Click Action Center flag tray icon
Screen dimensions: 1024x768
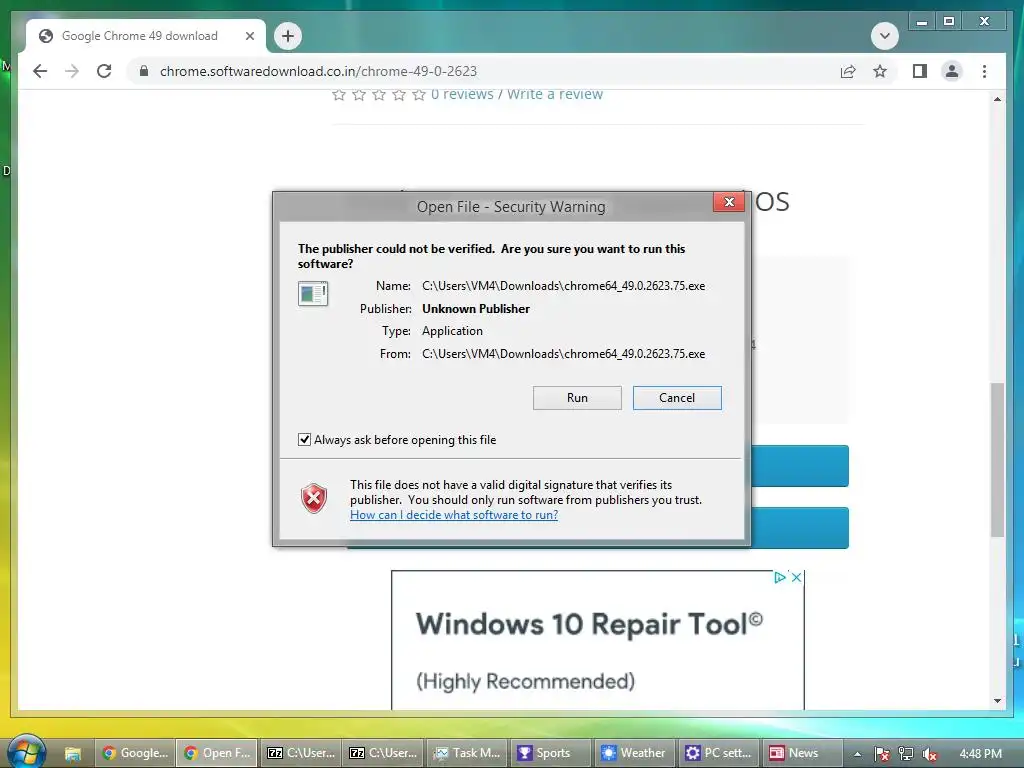882,754
